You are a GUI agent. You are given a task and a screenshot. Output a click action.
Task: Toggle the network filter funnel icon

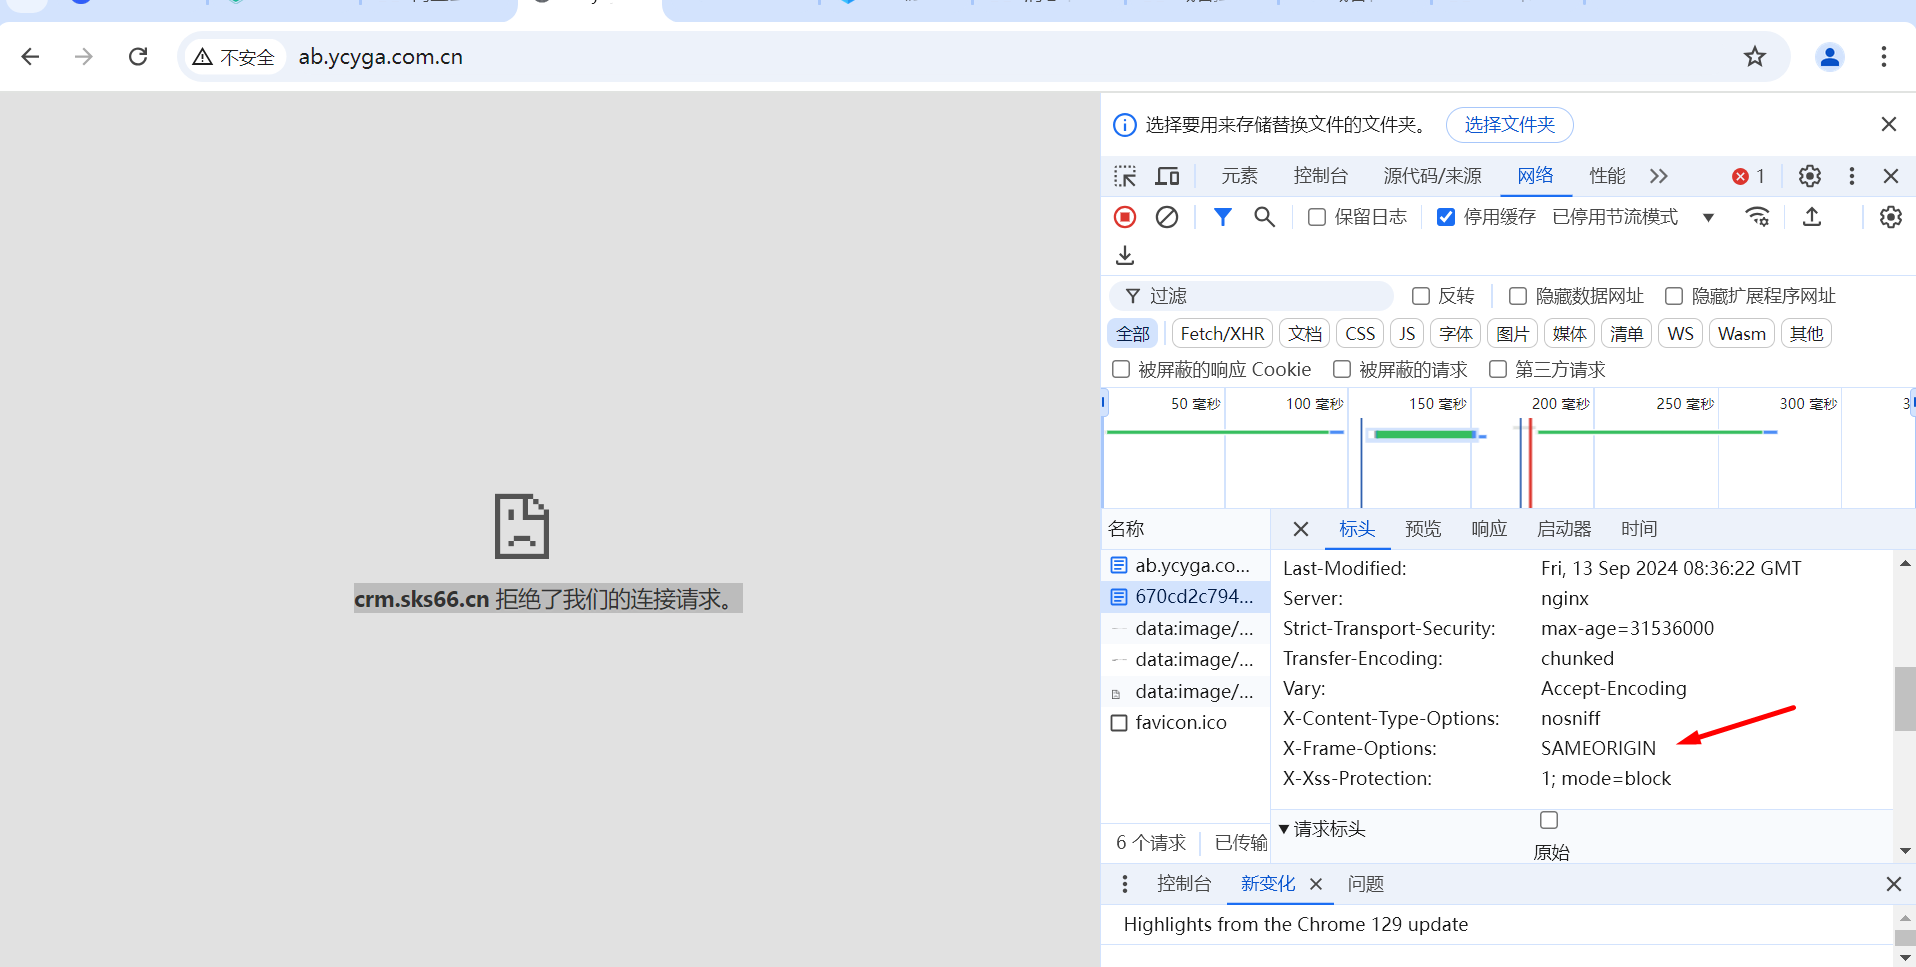pos(1222,217)
